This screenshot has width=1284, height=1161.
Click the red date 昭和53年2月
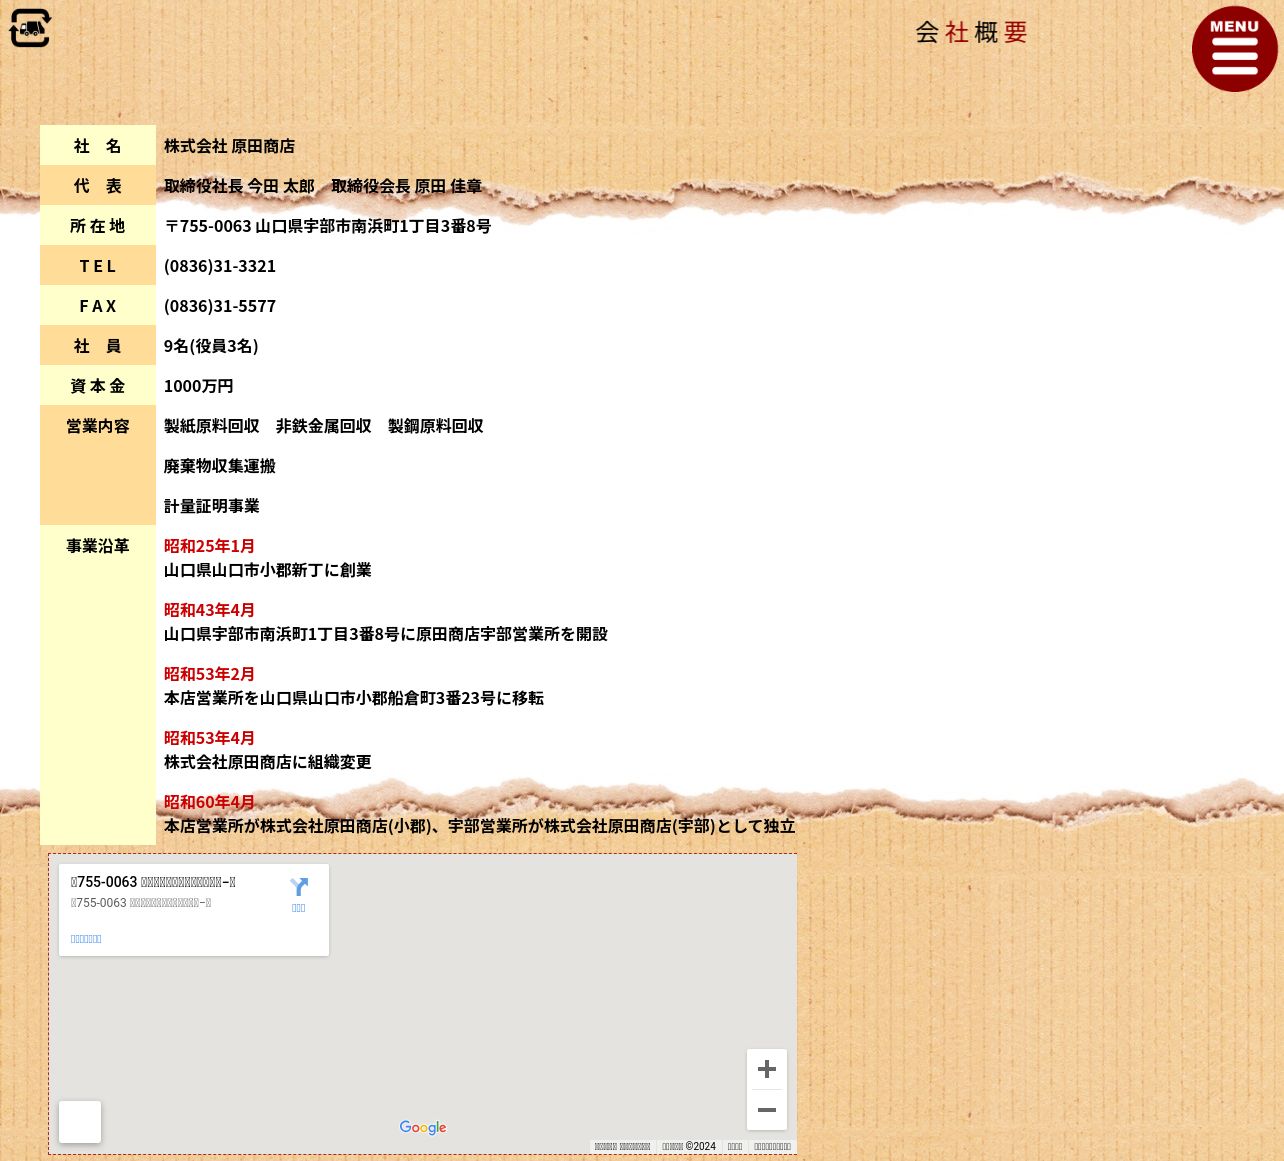[x=209, y=674]
